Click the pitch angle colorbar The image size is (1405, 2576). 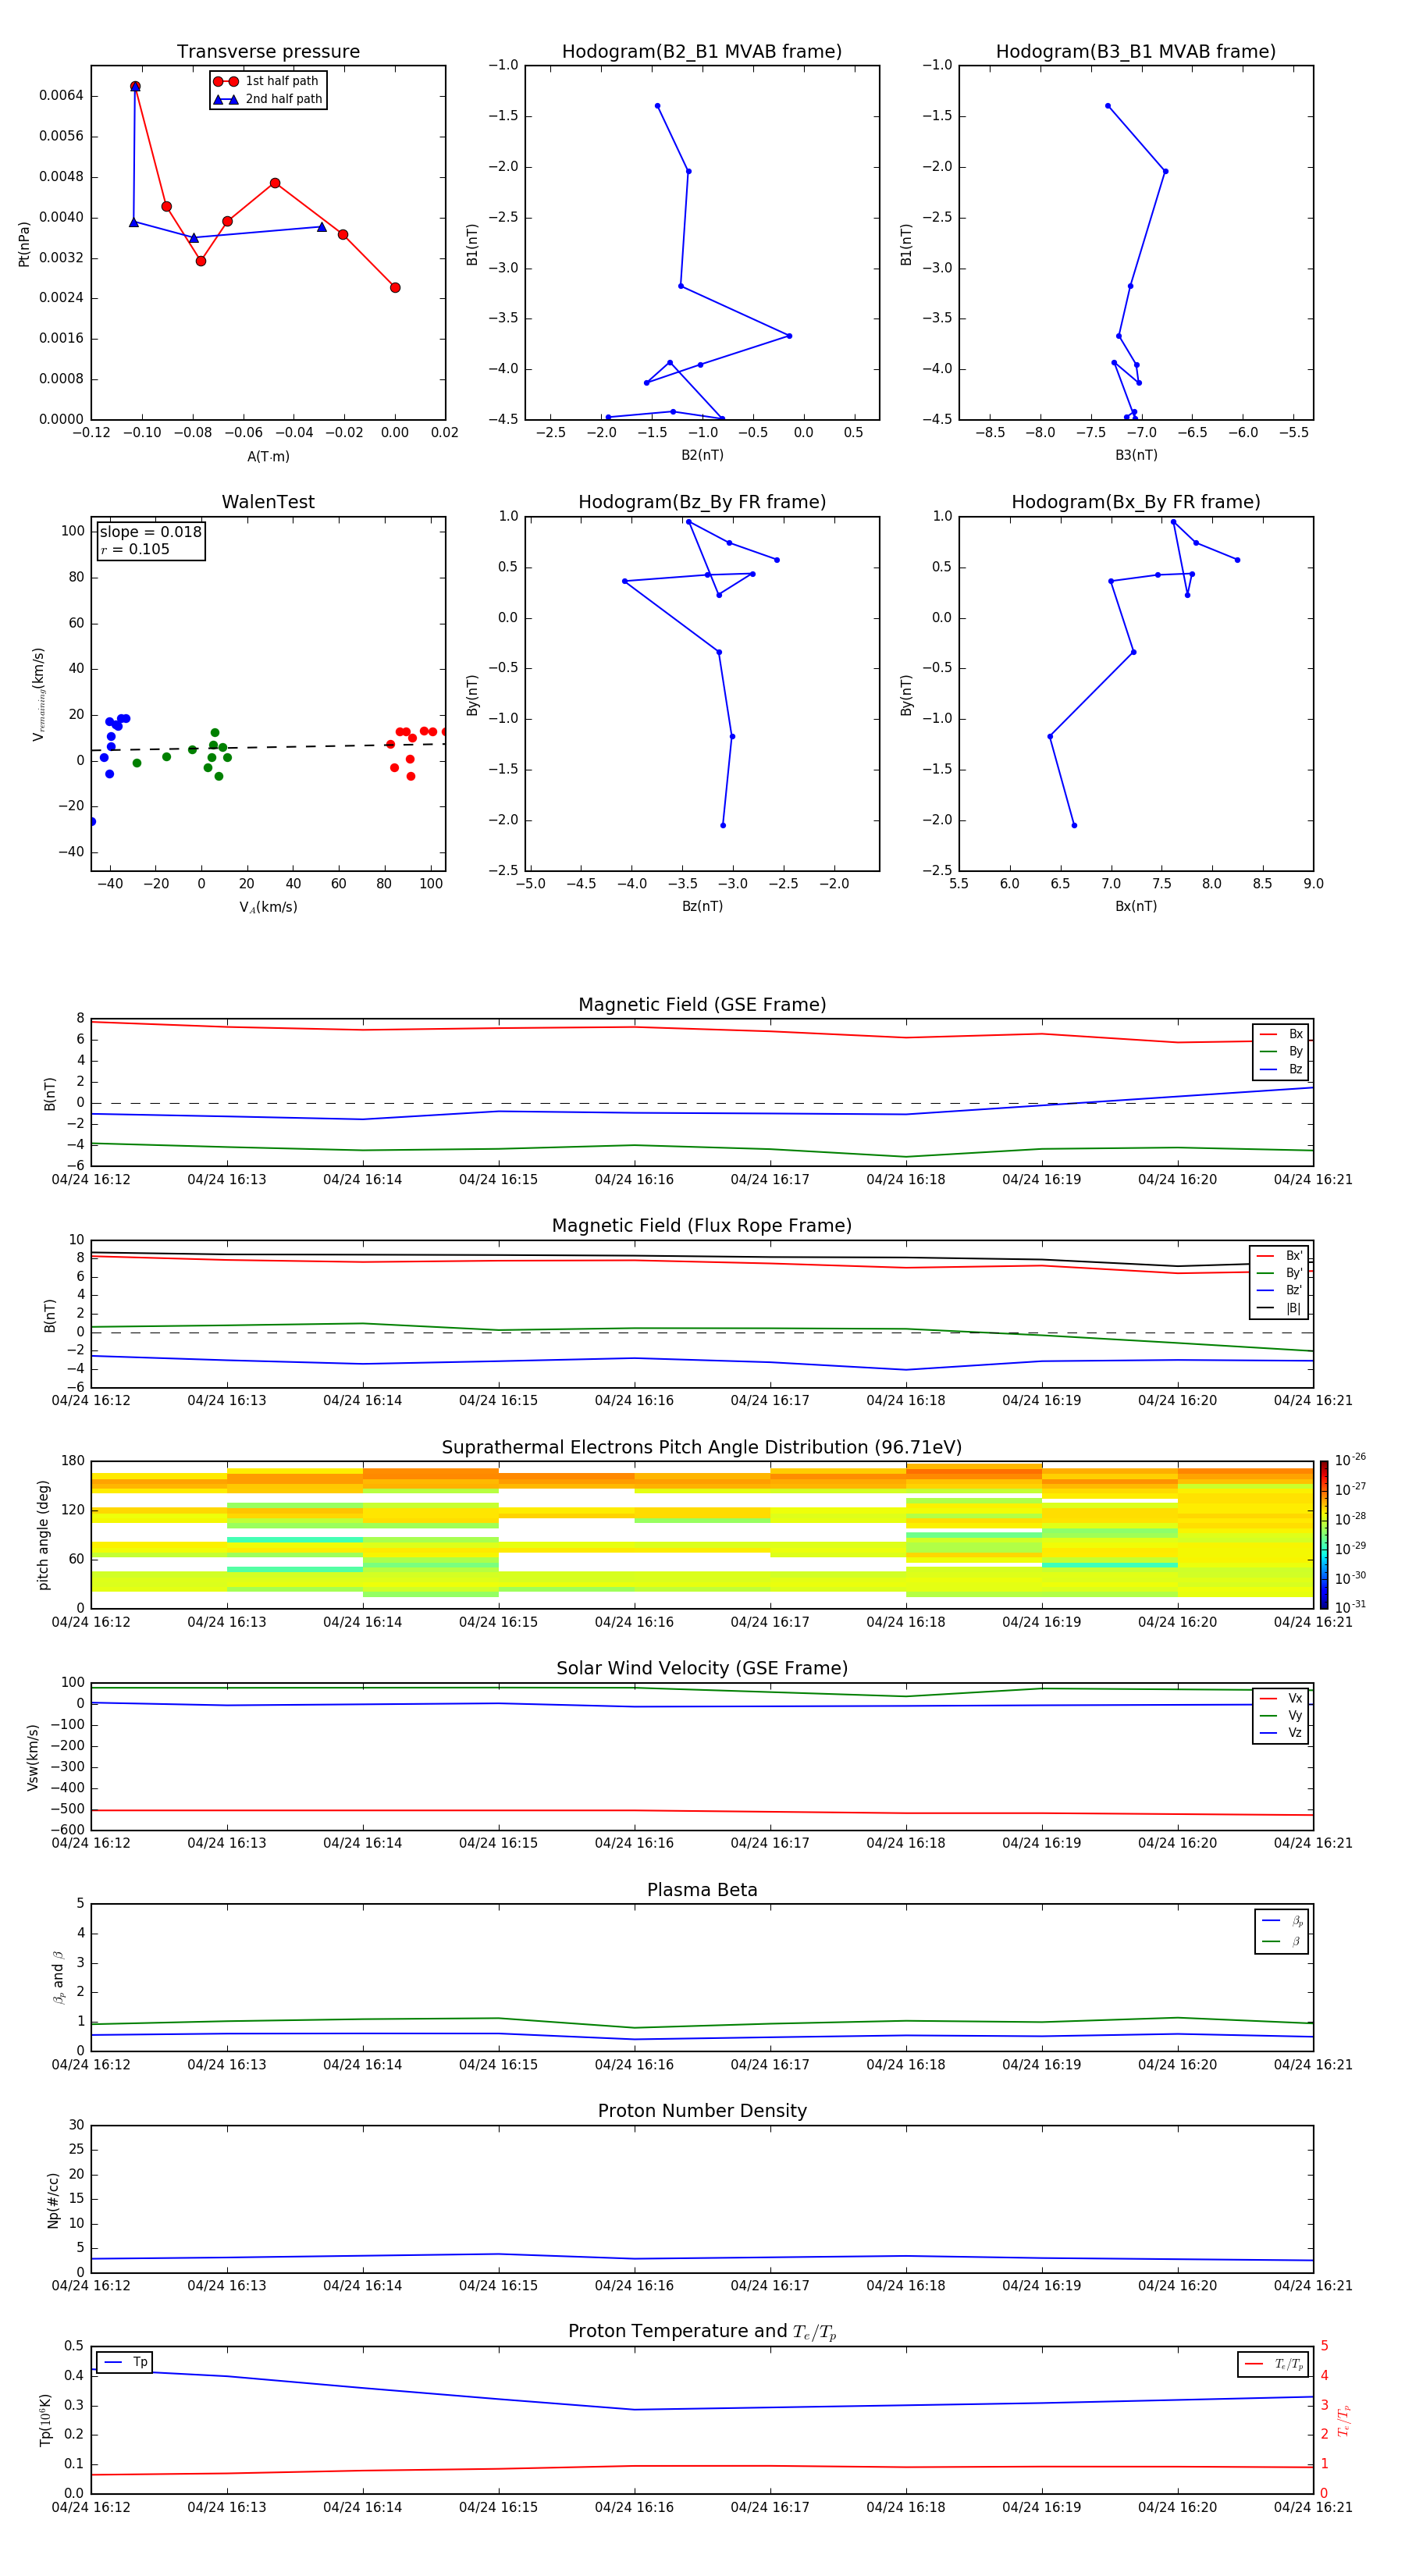click(x=1324, y=1535)
